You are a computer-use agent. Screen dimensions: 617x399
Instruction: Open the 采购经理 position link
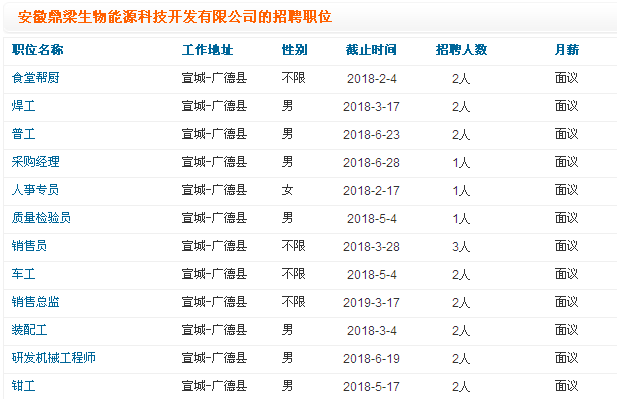click(35, 162)
